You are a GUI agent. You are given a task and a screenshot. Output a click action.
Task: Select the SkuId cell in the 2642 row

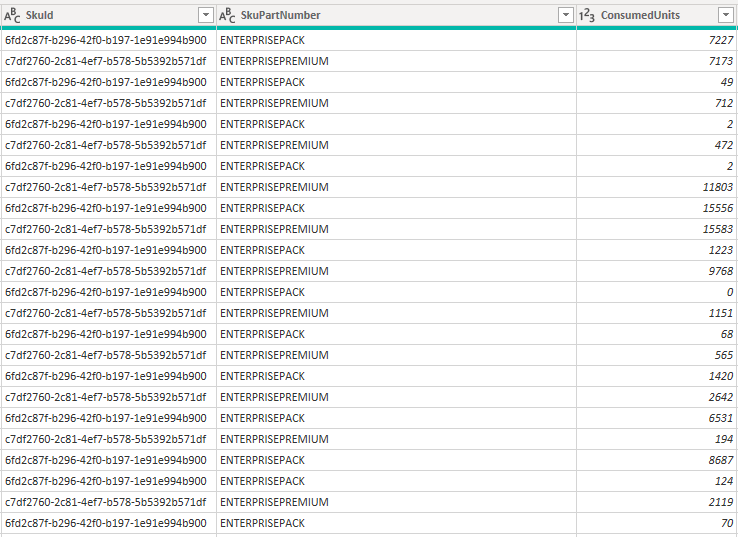tap(108, 397)
